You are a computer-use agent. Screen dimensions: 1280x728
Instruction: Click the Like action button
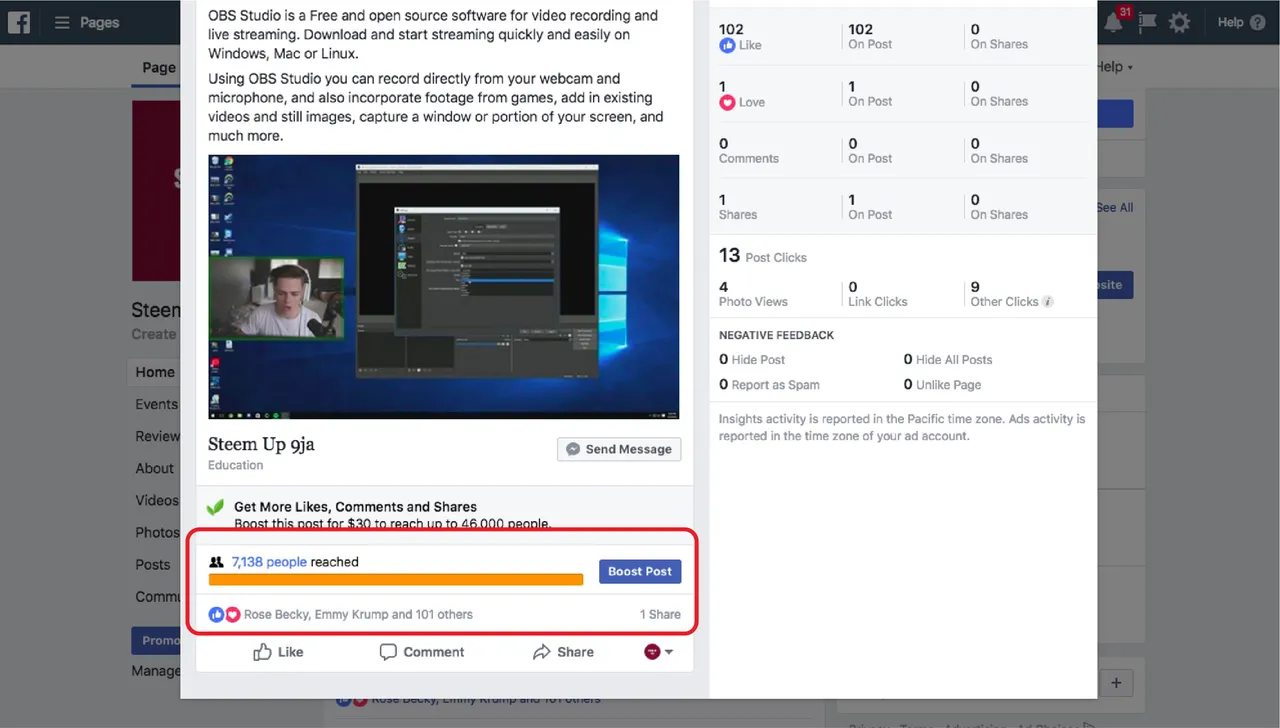(x=277, y=652)
